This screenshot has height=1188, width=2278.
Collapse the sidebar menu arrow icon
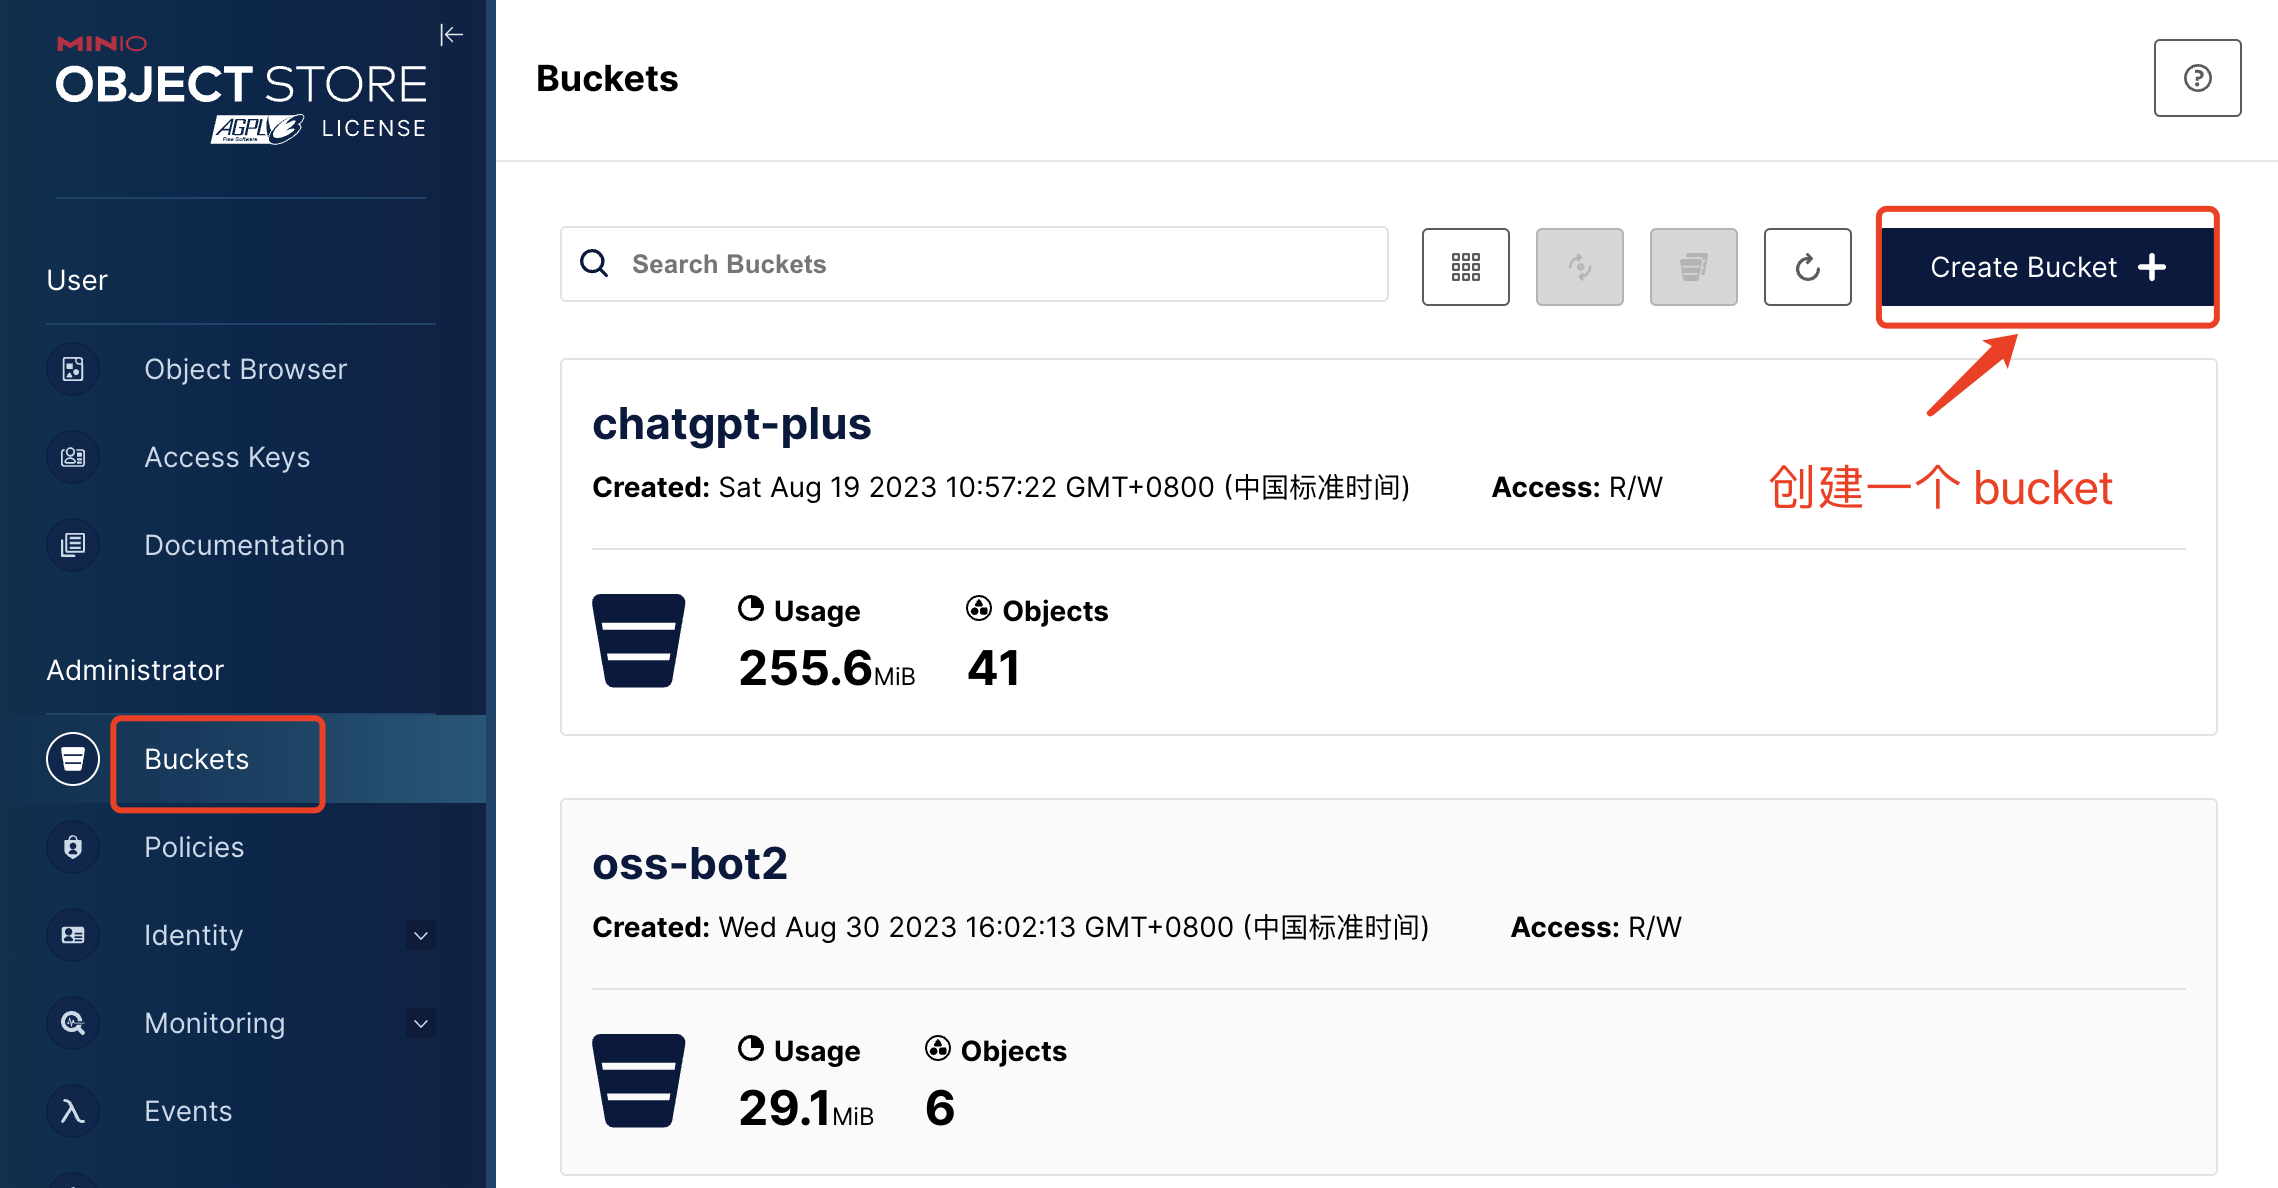(x=451, y=35)
